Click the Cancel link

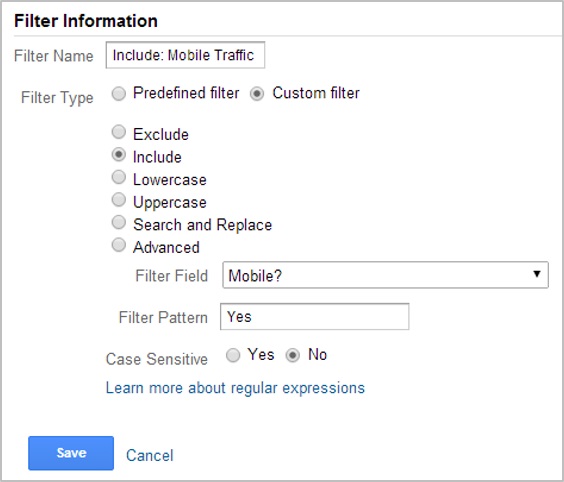[x=150, y=455]
